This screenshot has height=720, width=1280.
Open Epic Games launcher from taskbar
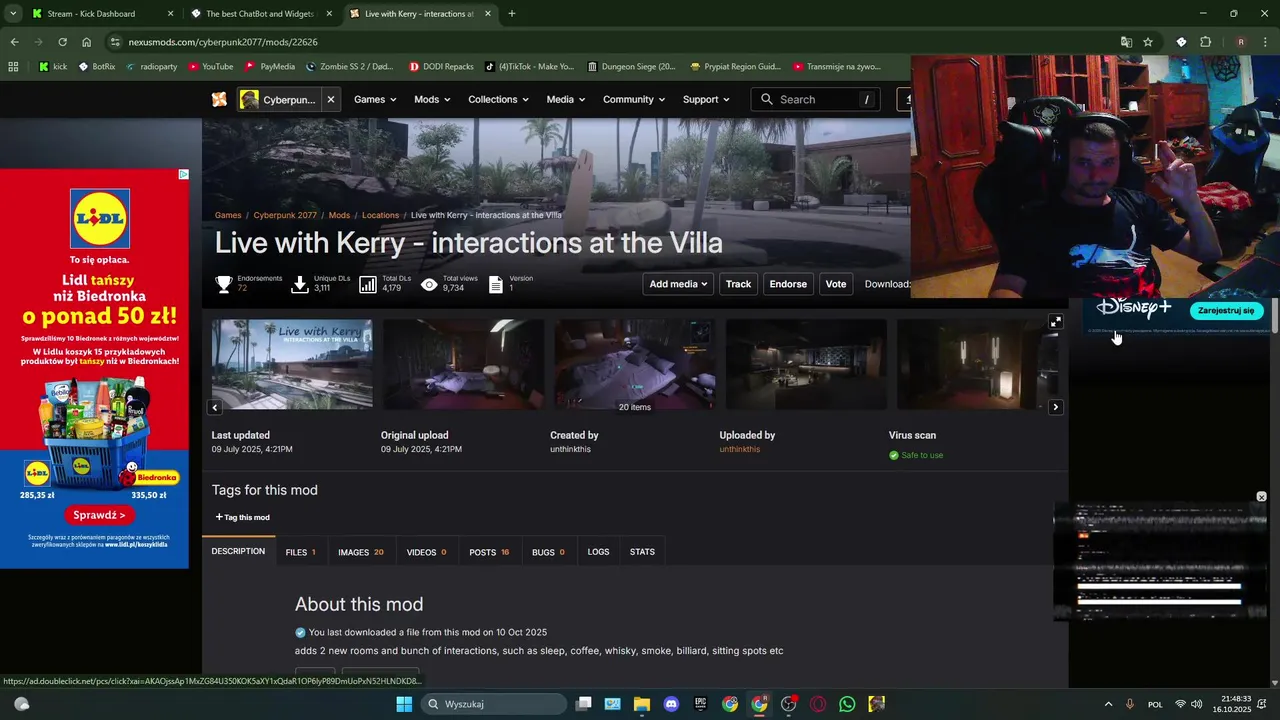coord(701,704)
